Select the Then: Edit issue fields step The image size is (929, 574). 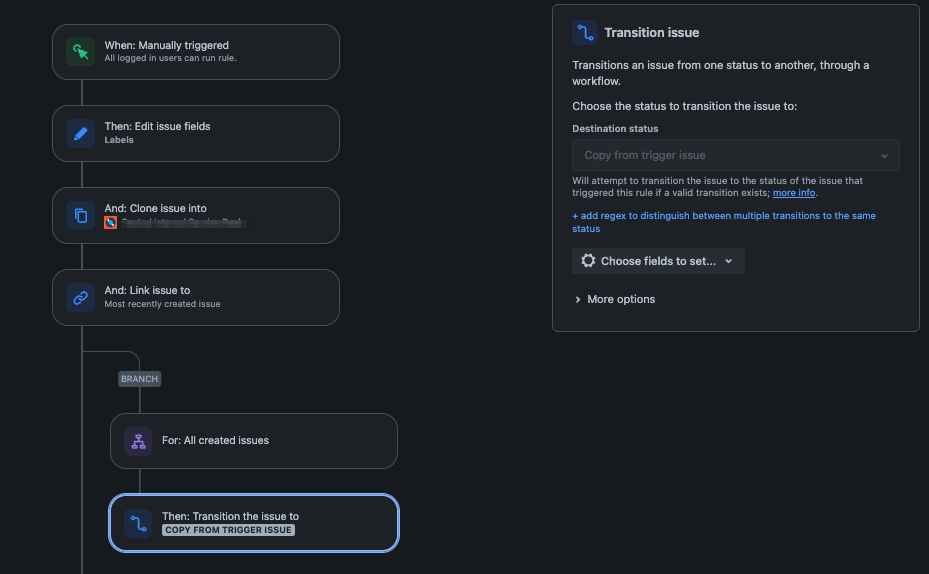tap(196, 133)
